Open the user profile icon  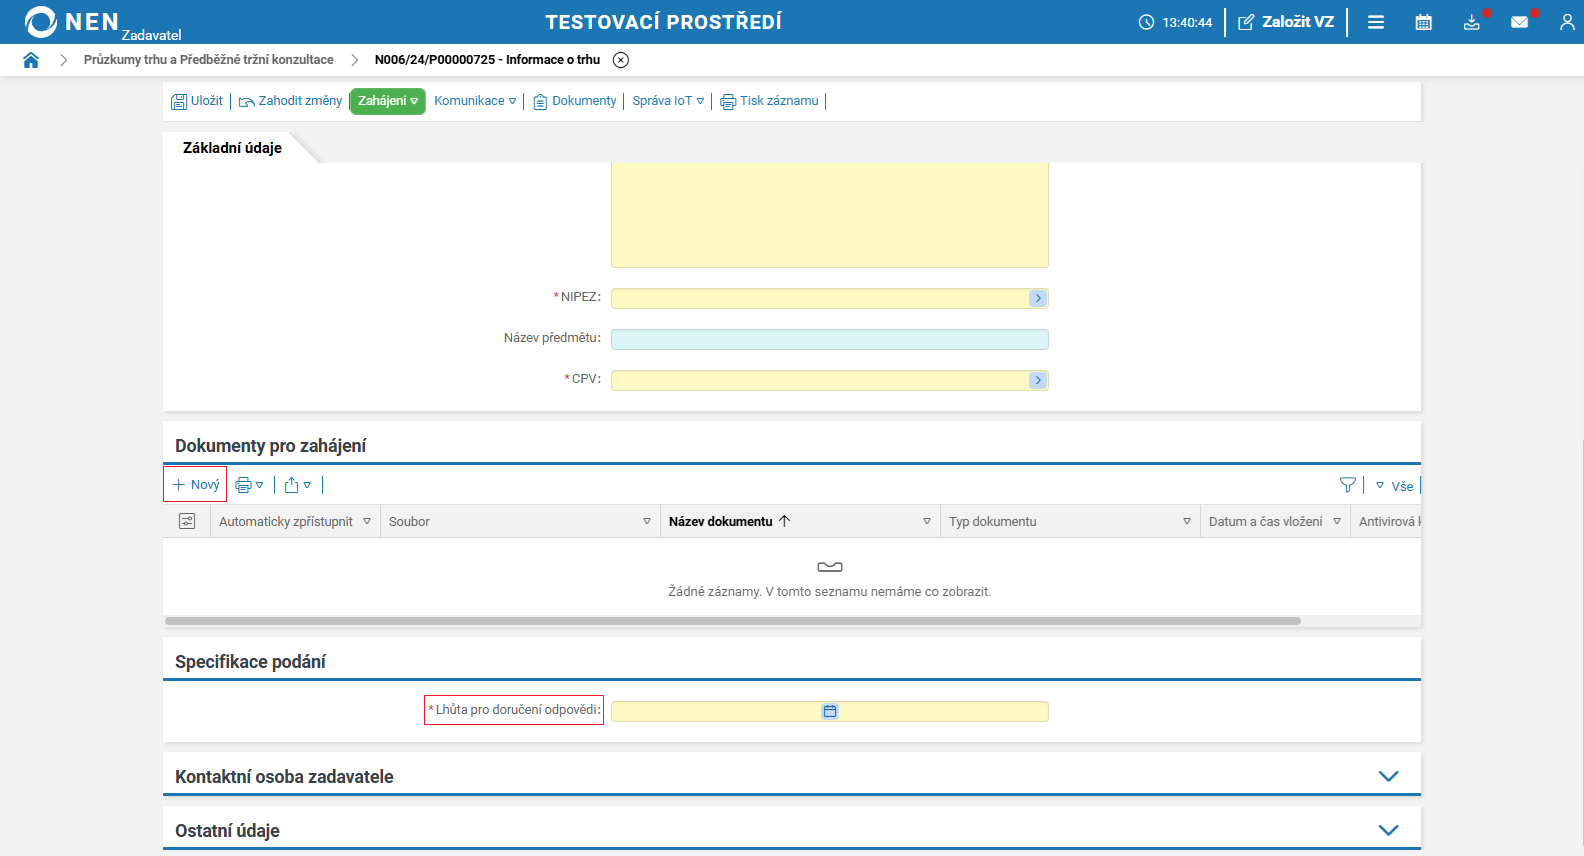pos(1566,22)
